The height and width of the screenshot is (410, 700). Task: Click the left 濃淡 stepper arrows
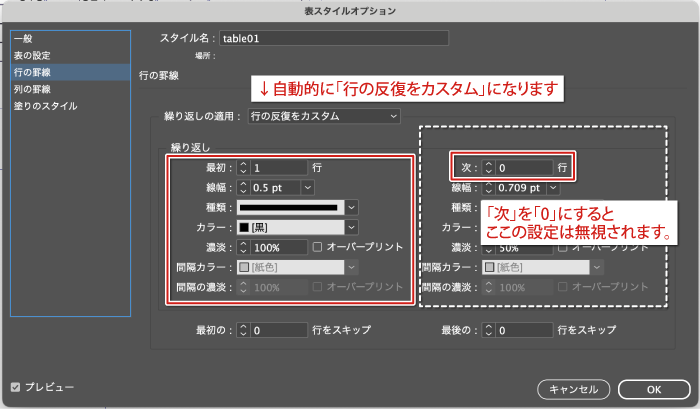[x=243, y=247]
